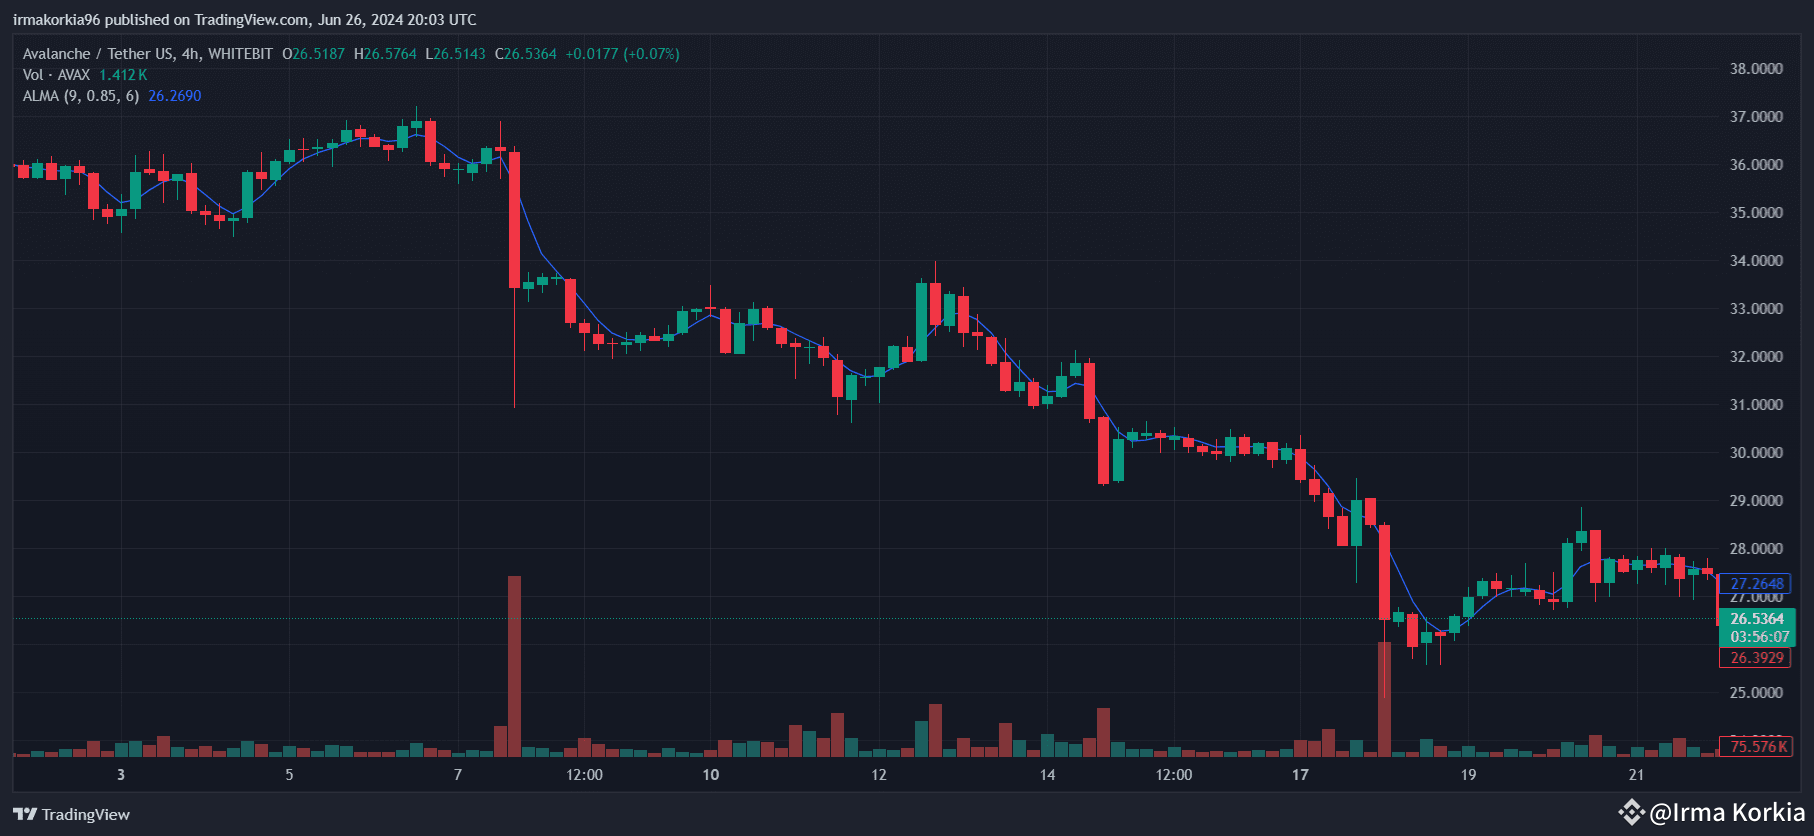1814x836 pixels.
Task: Click the red 26.3929 price axis label
Action: [x=1757, y=658]
